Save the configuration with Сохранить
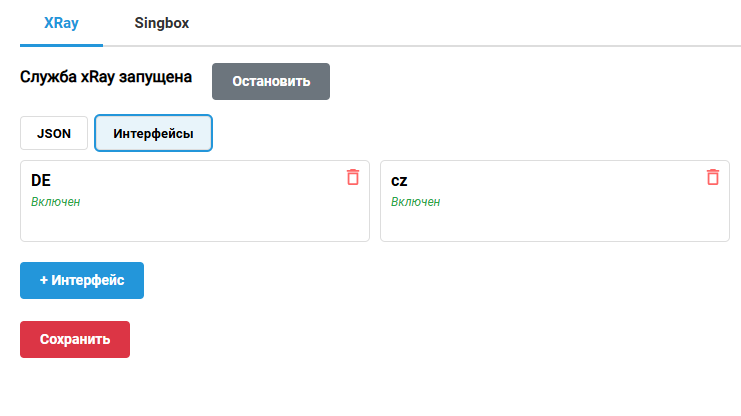741x416 pixels. (75, 339)
